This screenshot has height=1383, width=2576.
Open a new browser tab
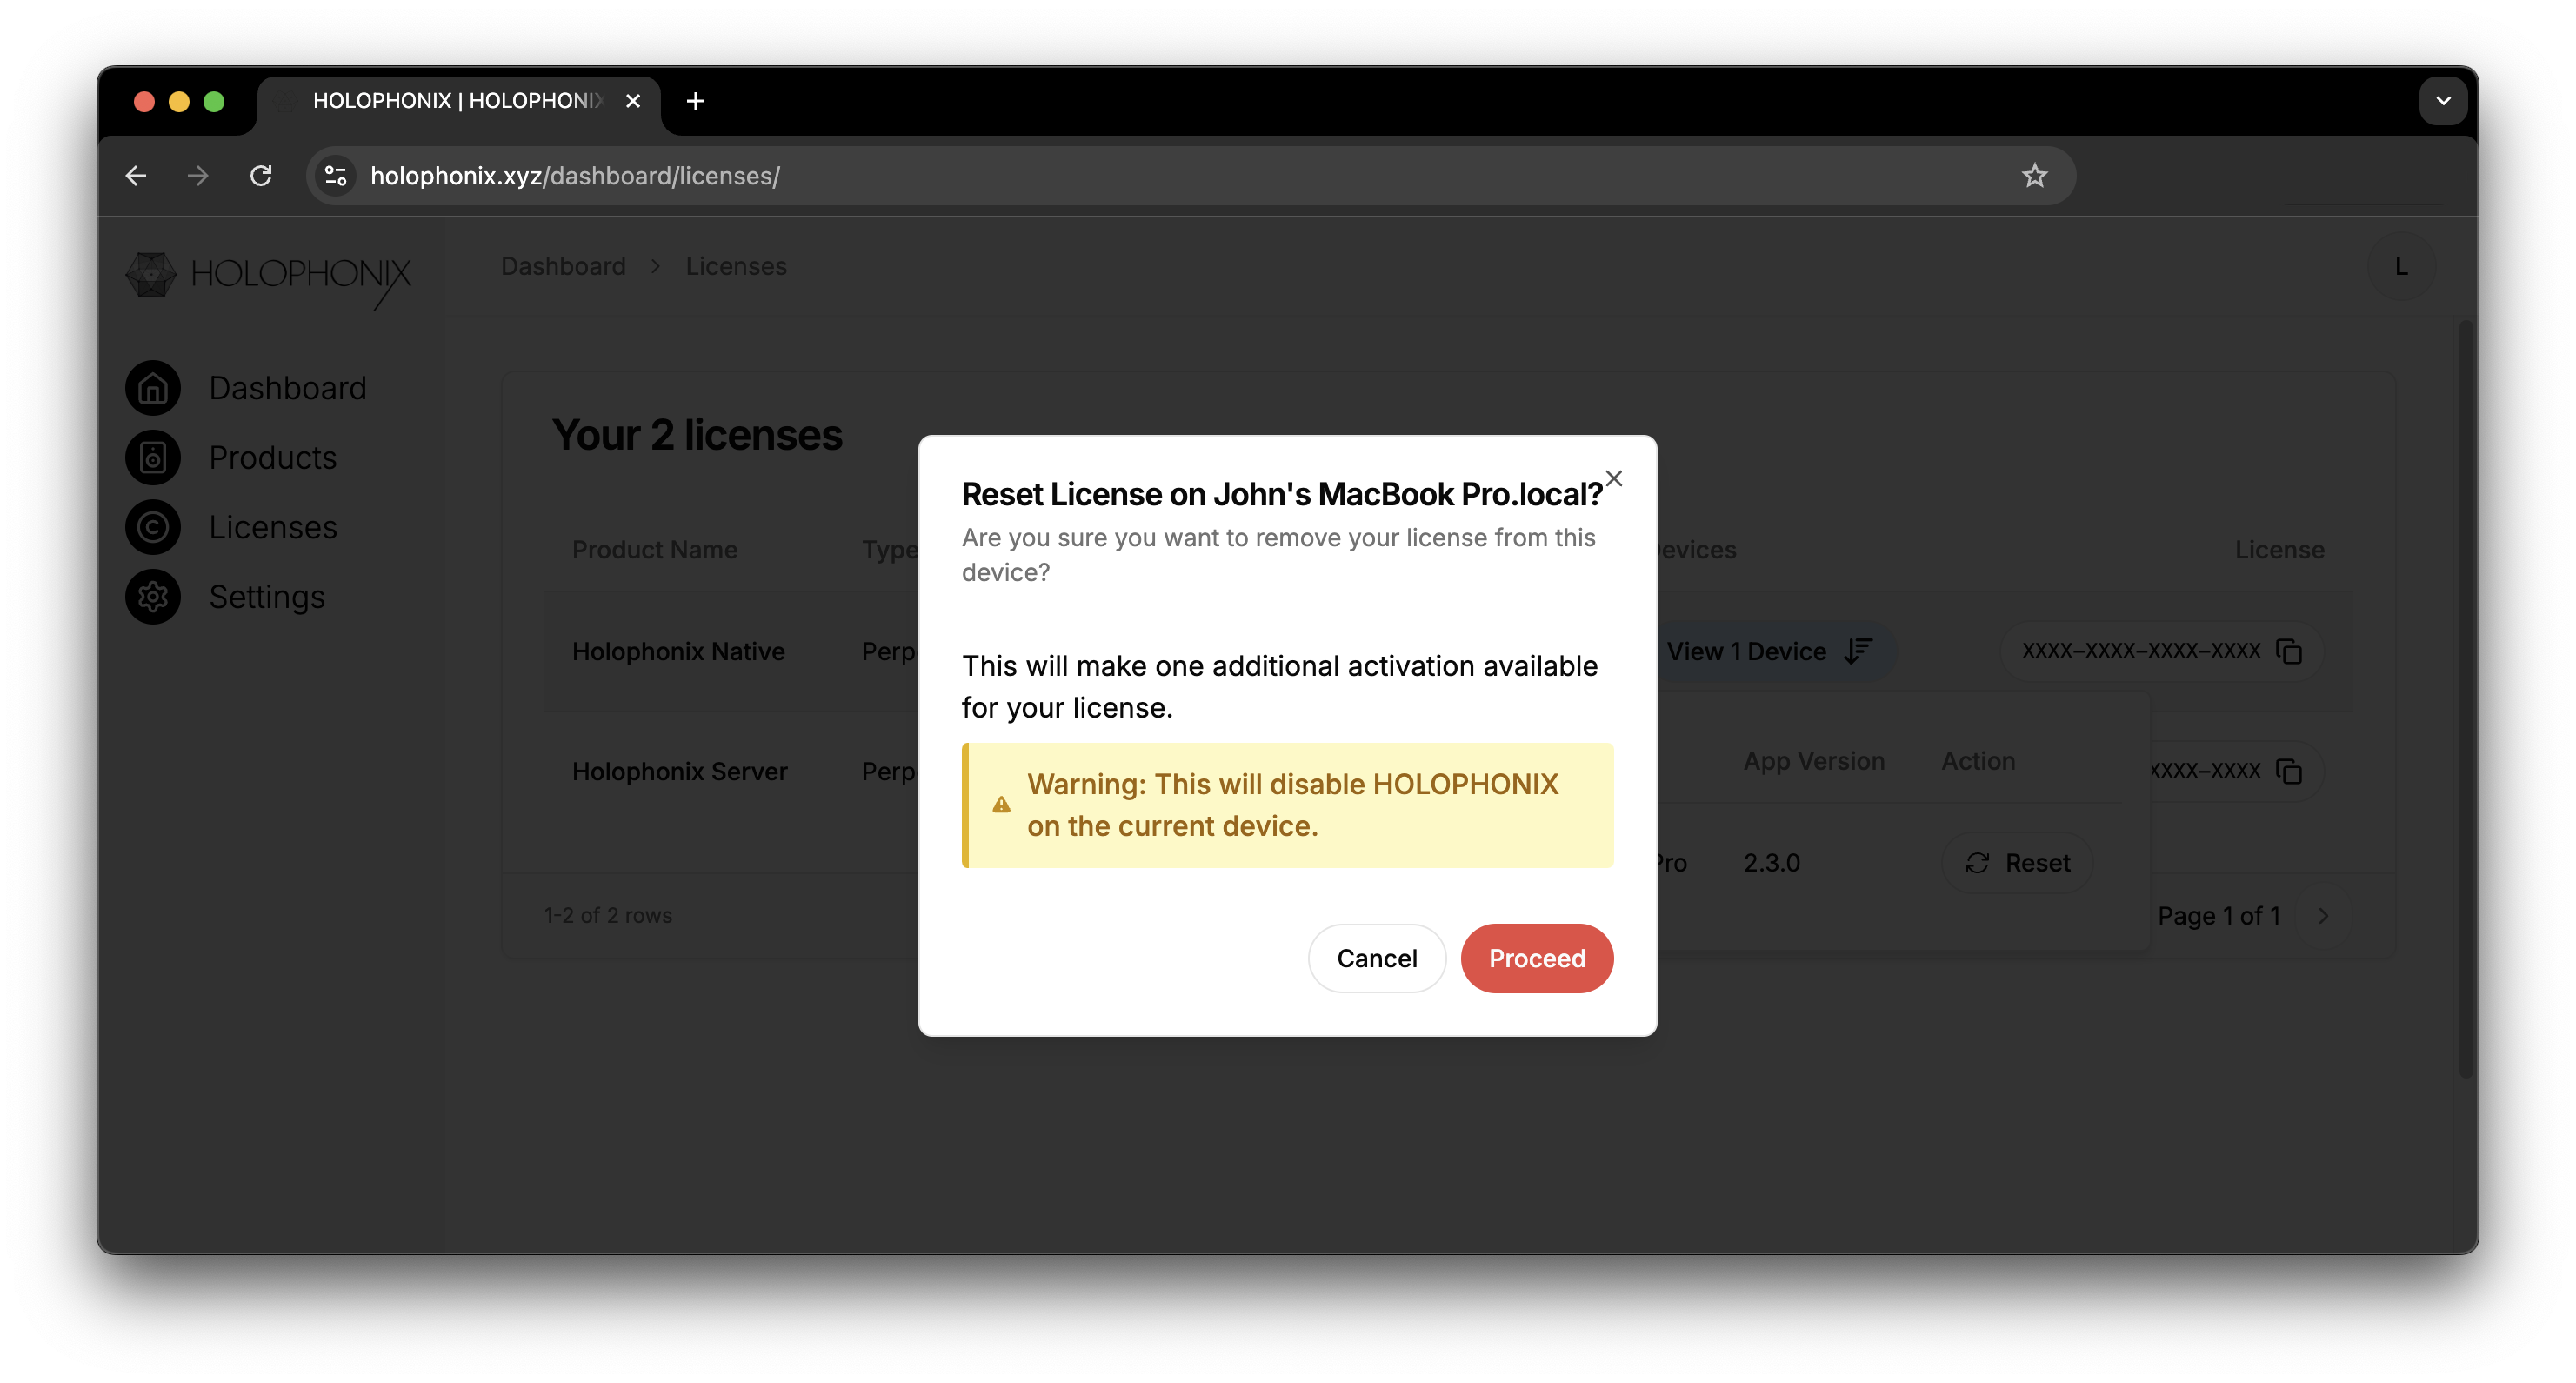696,101
